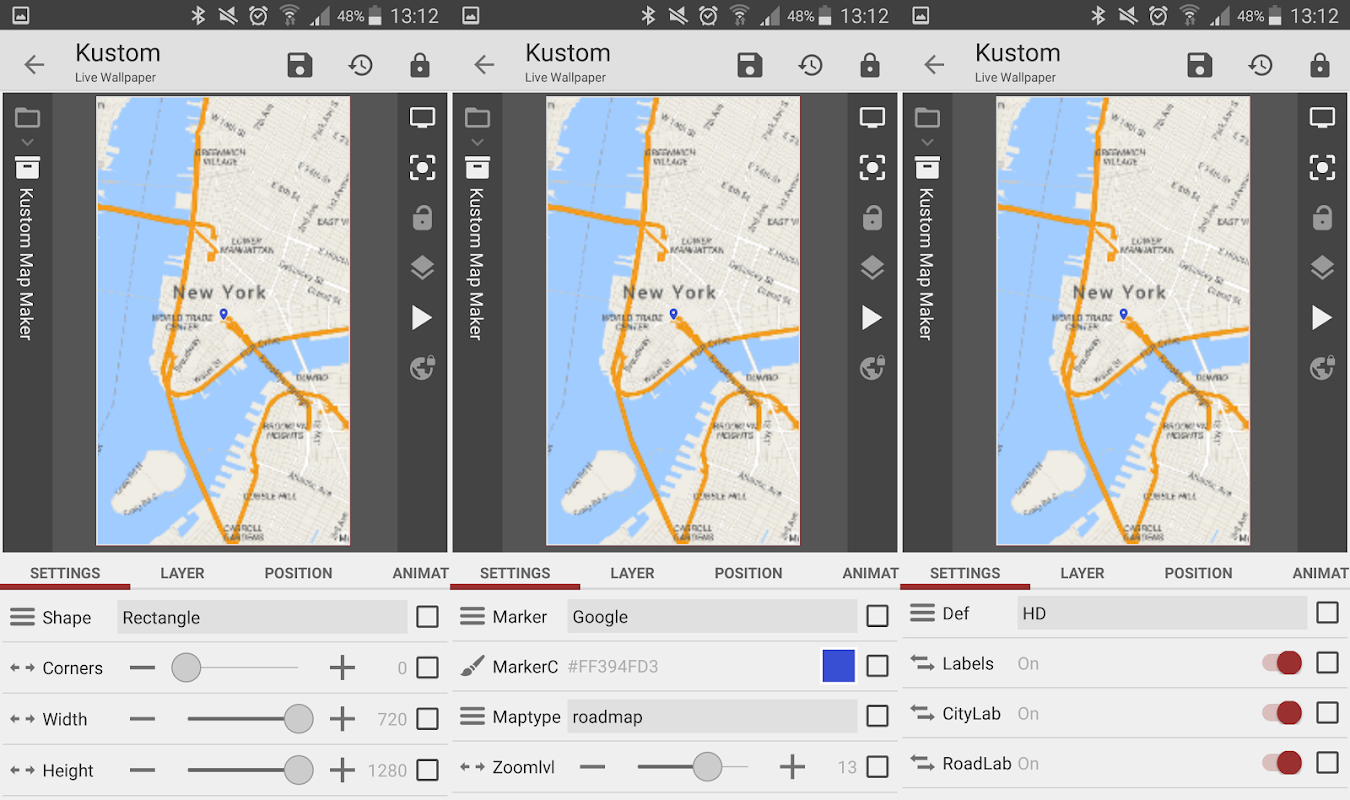
Task: Tap the play icon on the Marker settings screen
Action: click(872, 318)
